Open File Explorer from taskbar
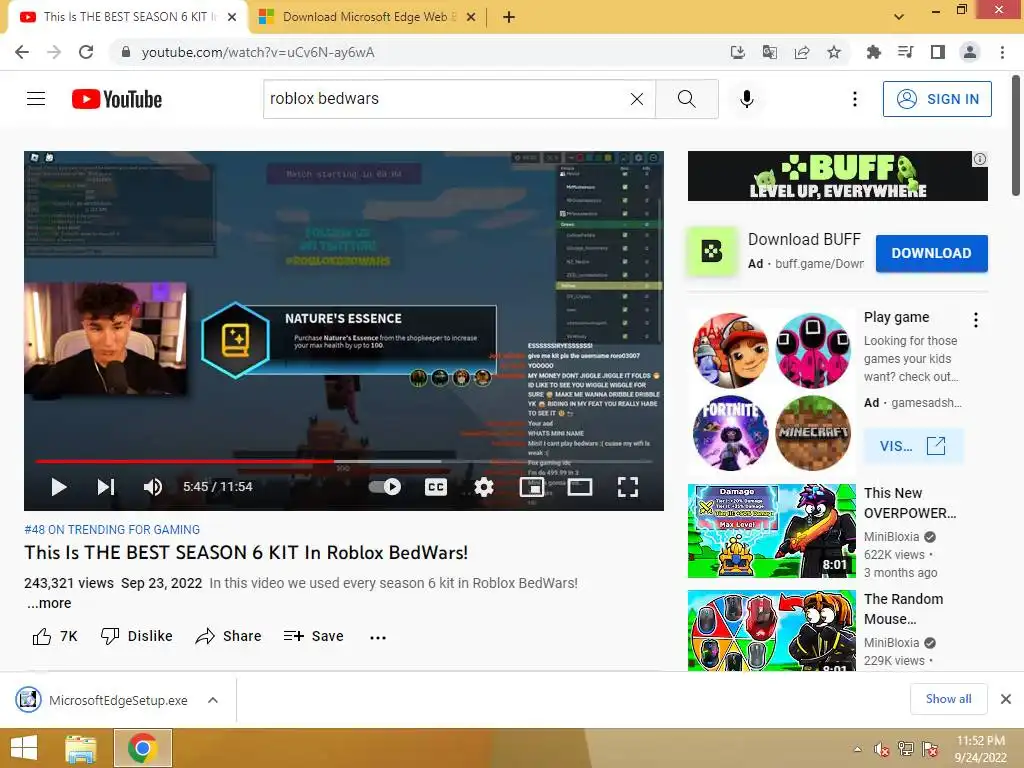This screenshot has width=1024, height=768. tap(81, 748)
